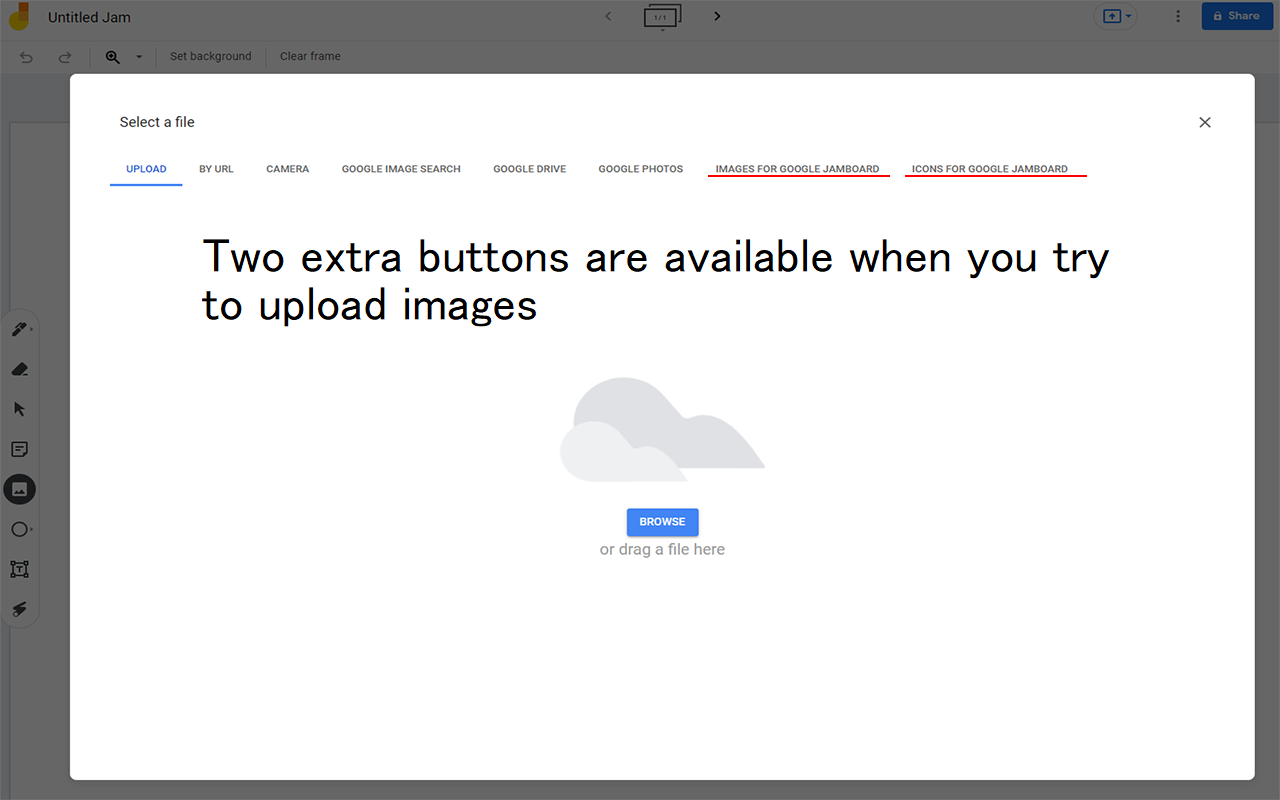This screenshot has height=800, width=1280.
Task: Click the Undo icon
Action: tap(26, 57)
